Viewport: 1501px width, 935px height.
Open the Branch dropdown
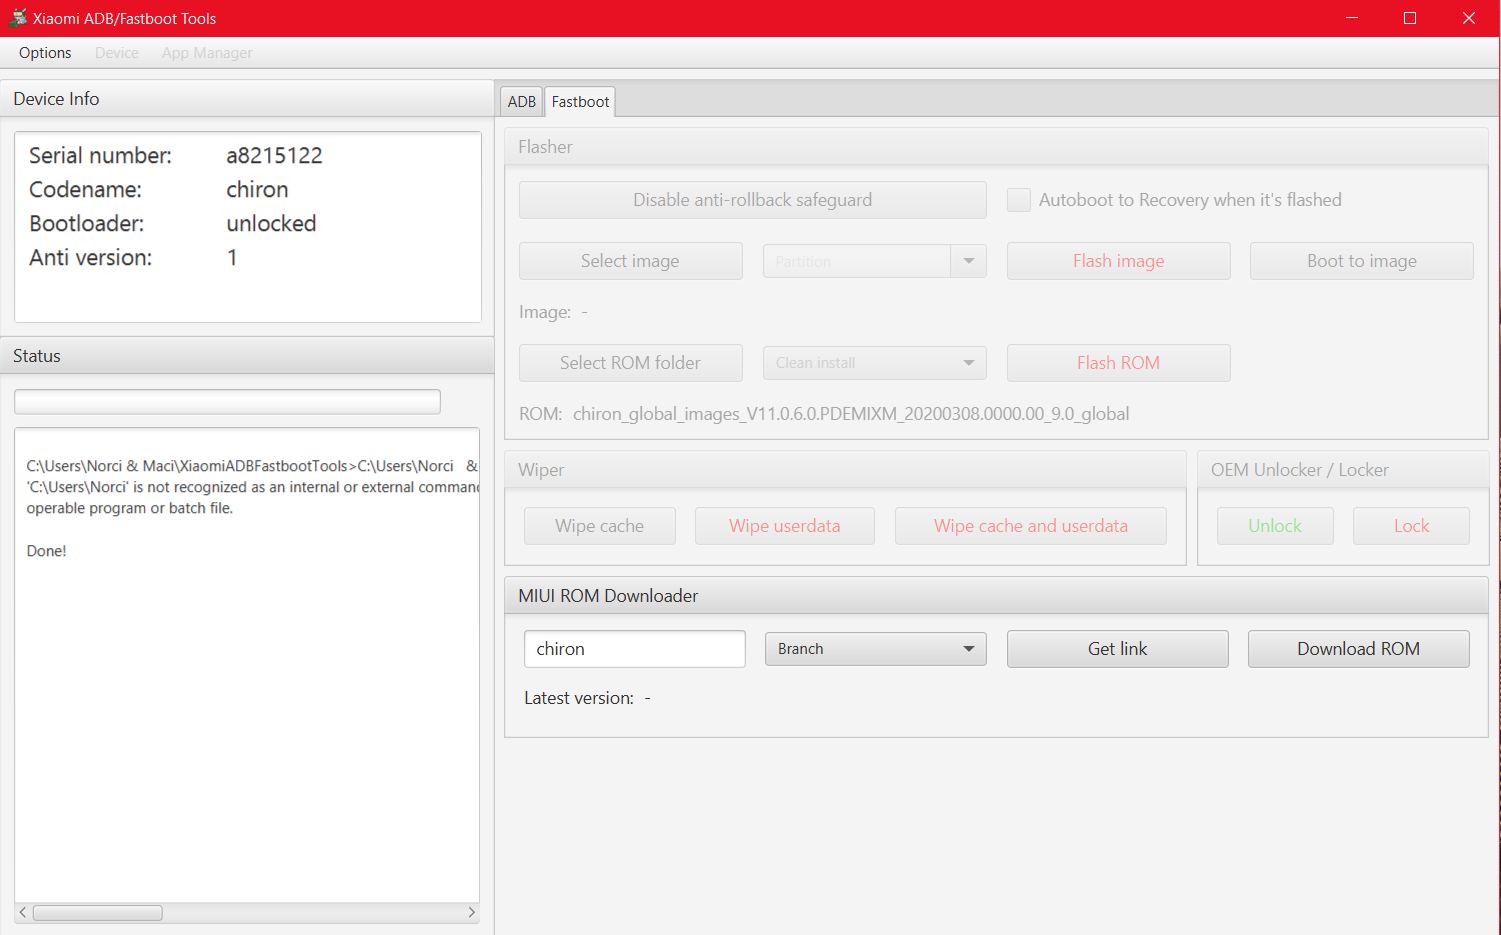point(875,649)
